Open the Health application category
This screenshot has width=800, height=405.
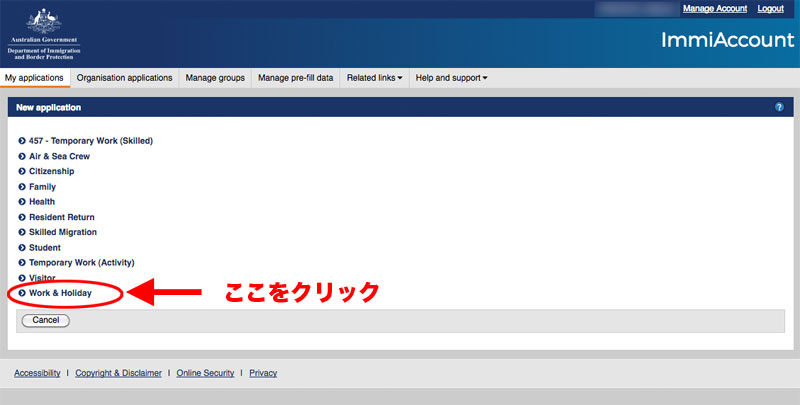(x=42, y=201)
